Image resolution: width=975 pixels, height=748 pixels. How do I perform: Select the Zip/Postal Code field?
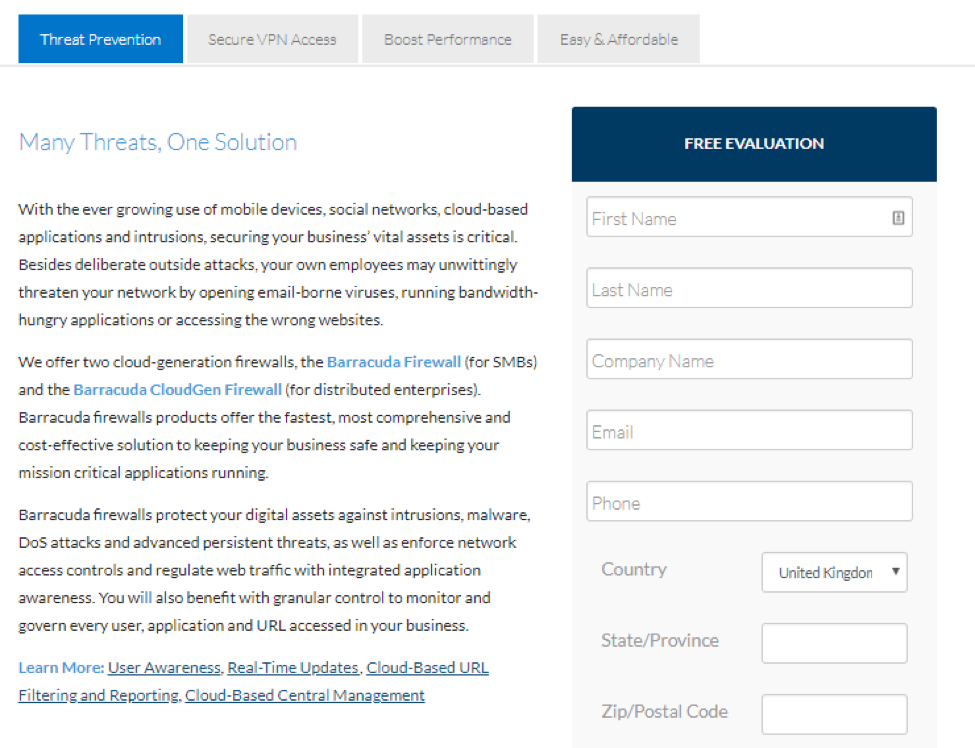pyautogui.click(x=834, y=715)
